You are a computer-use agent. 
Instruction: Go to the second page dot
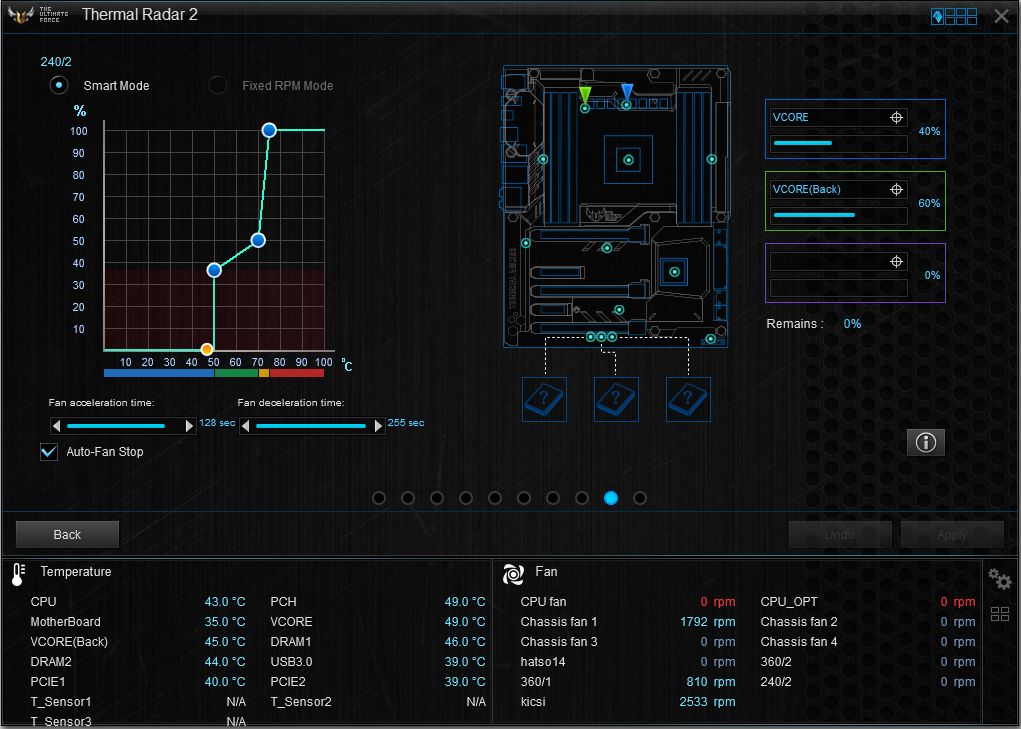pos(408,498)
